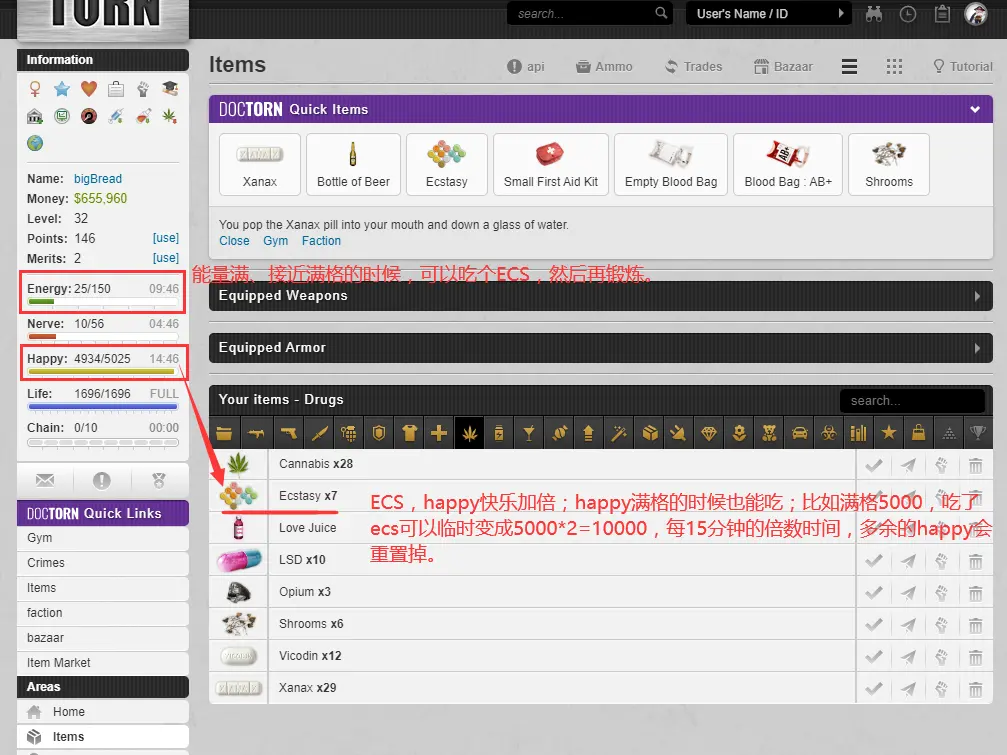Go to Home in Areas menu
Viewport: 1007px width, 755px height.
(68, 712)
